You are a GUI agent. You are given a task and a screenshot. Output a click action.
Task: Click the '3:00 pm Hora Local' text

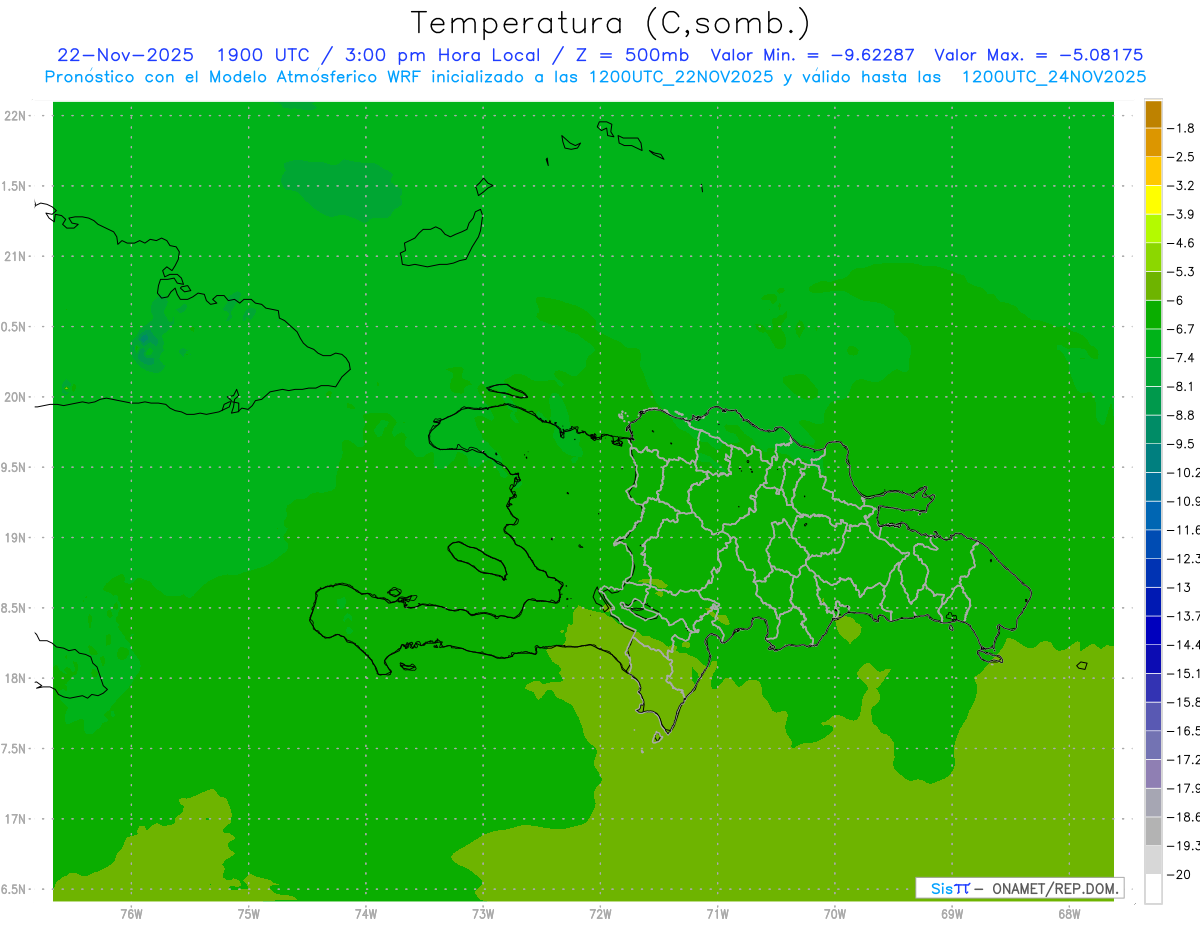tap(442, 55)
